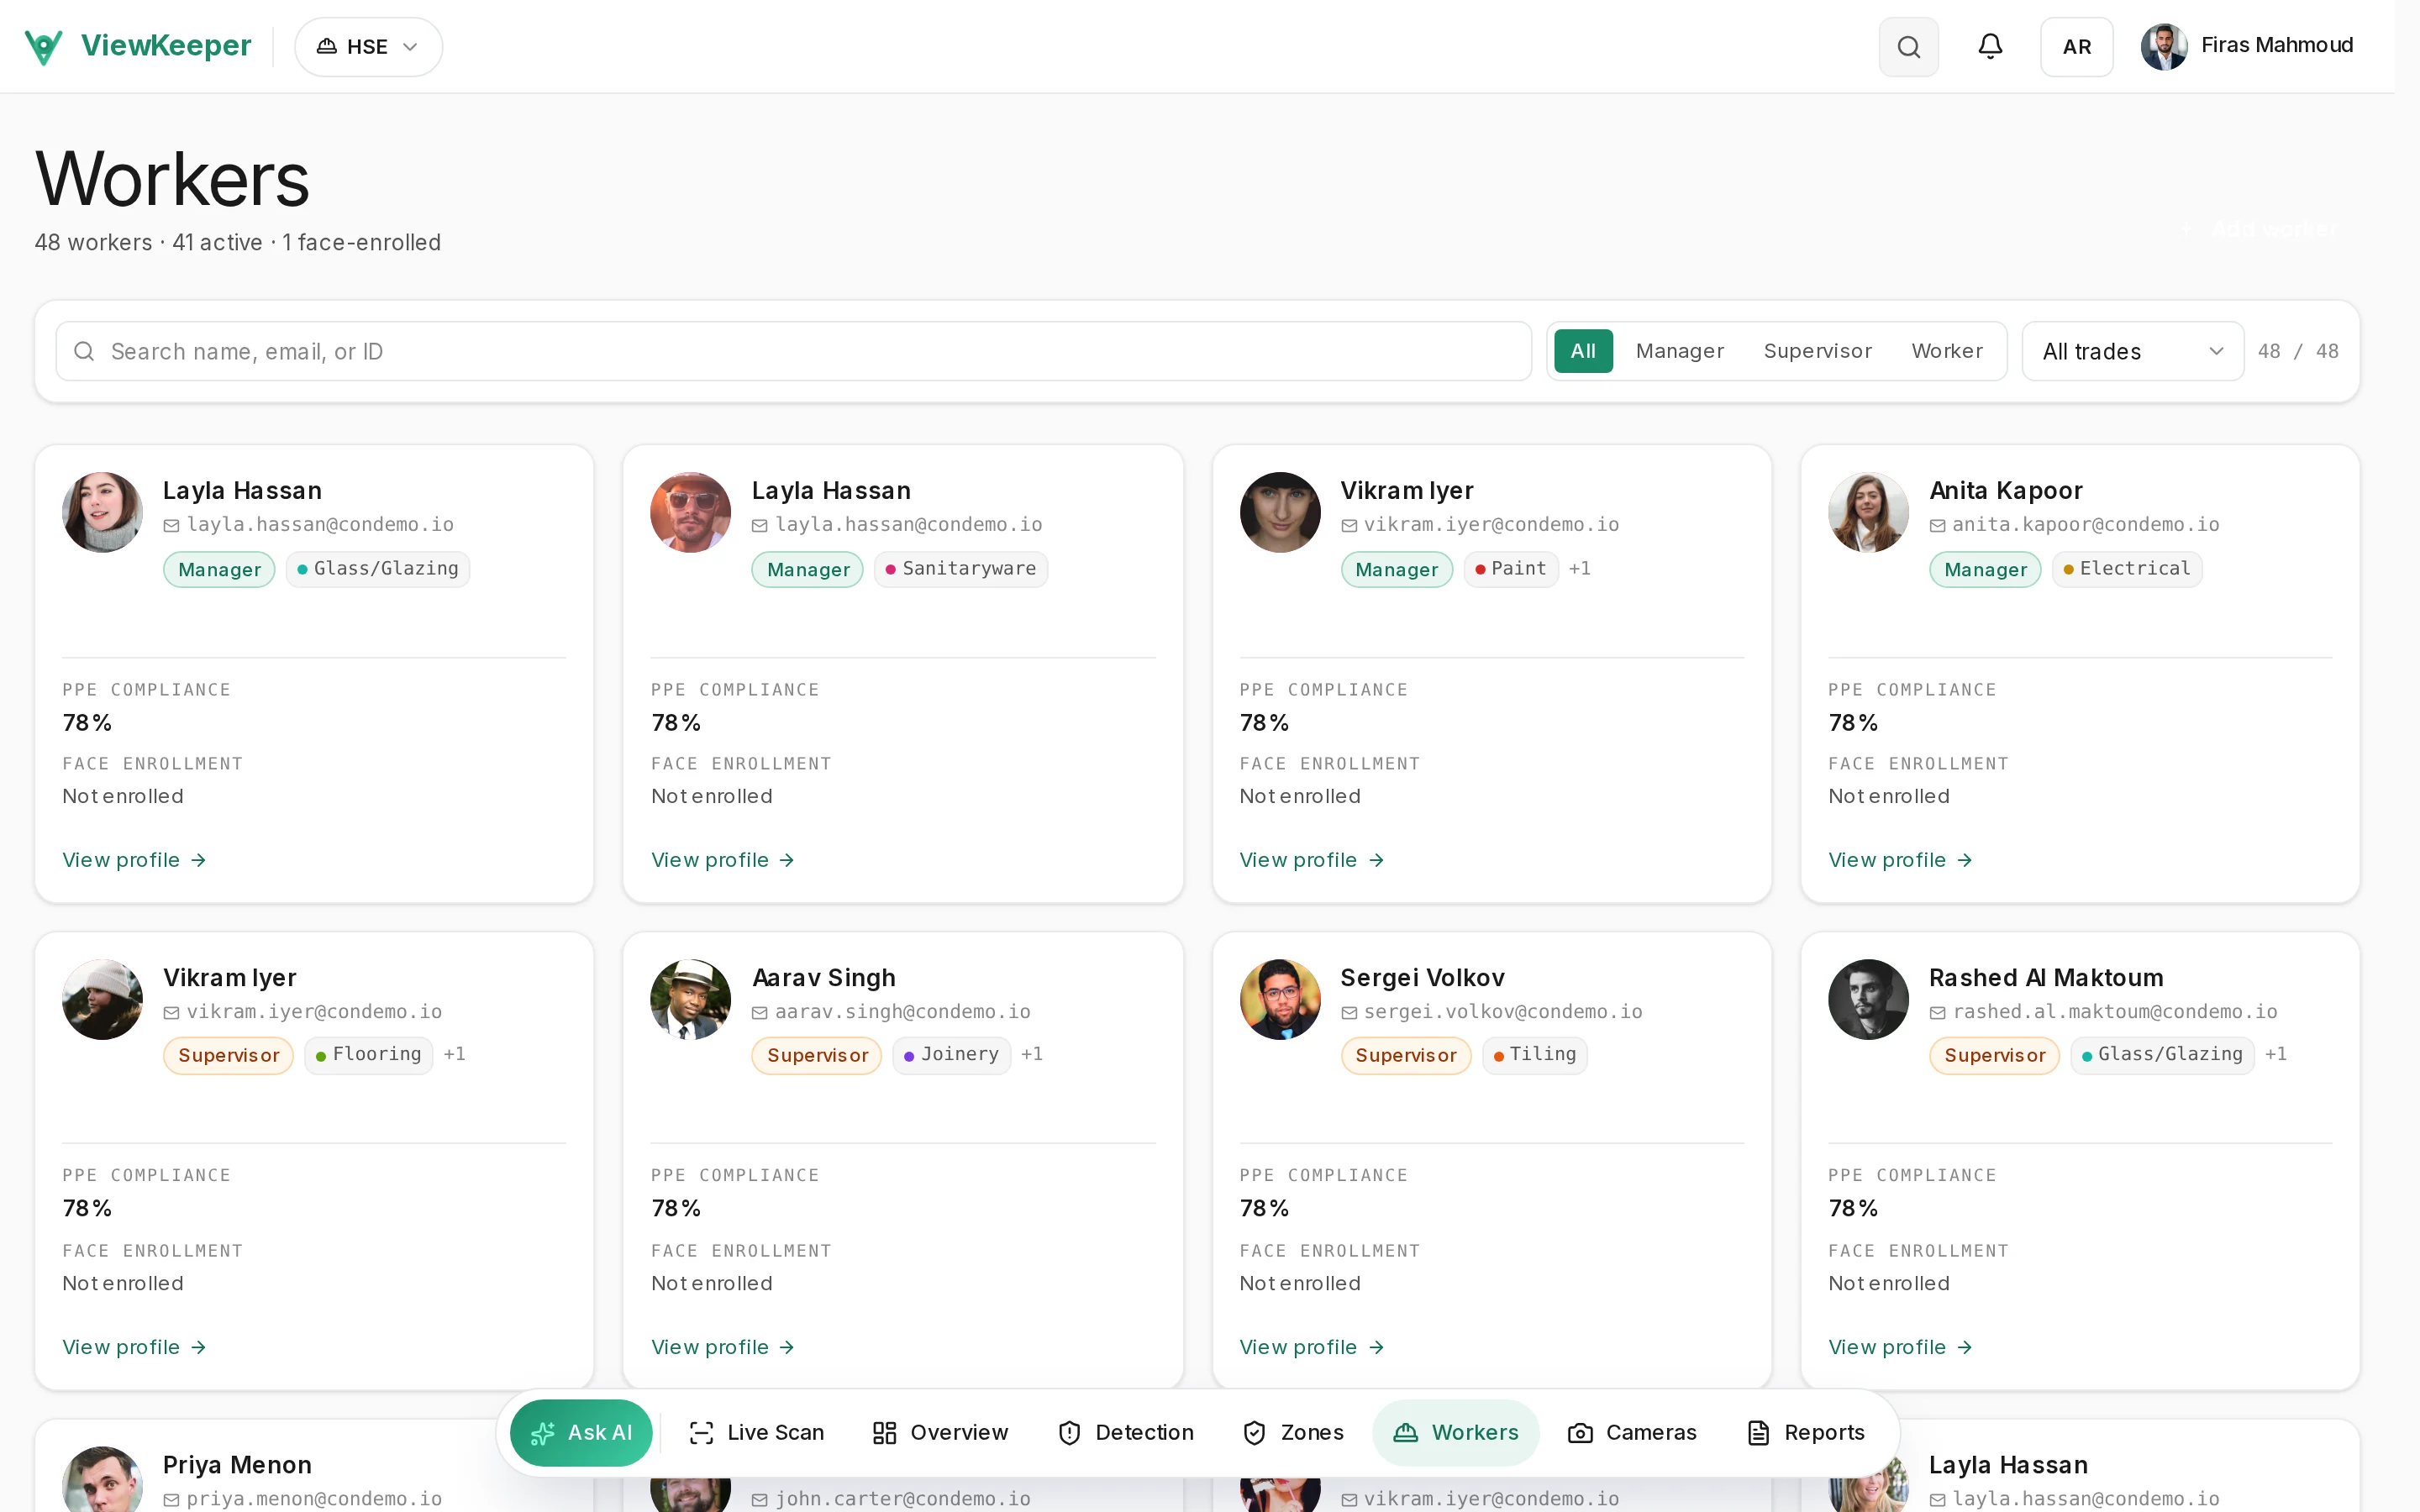Expand the +1 trades beside the Paint tag
This screenshot has height=1512, width=2420.
click(1579, 569)
